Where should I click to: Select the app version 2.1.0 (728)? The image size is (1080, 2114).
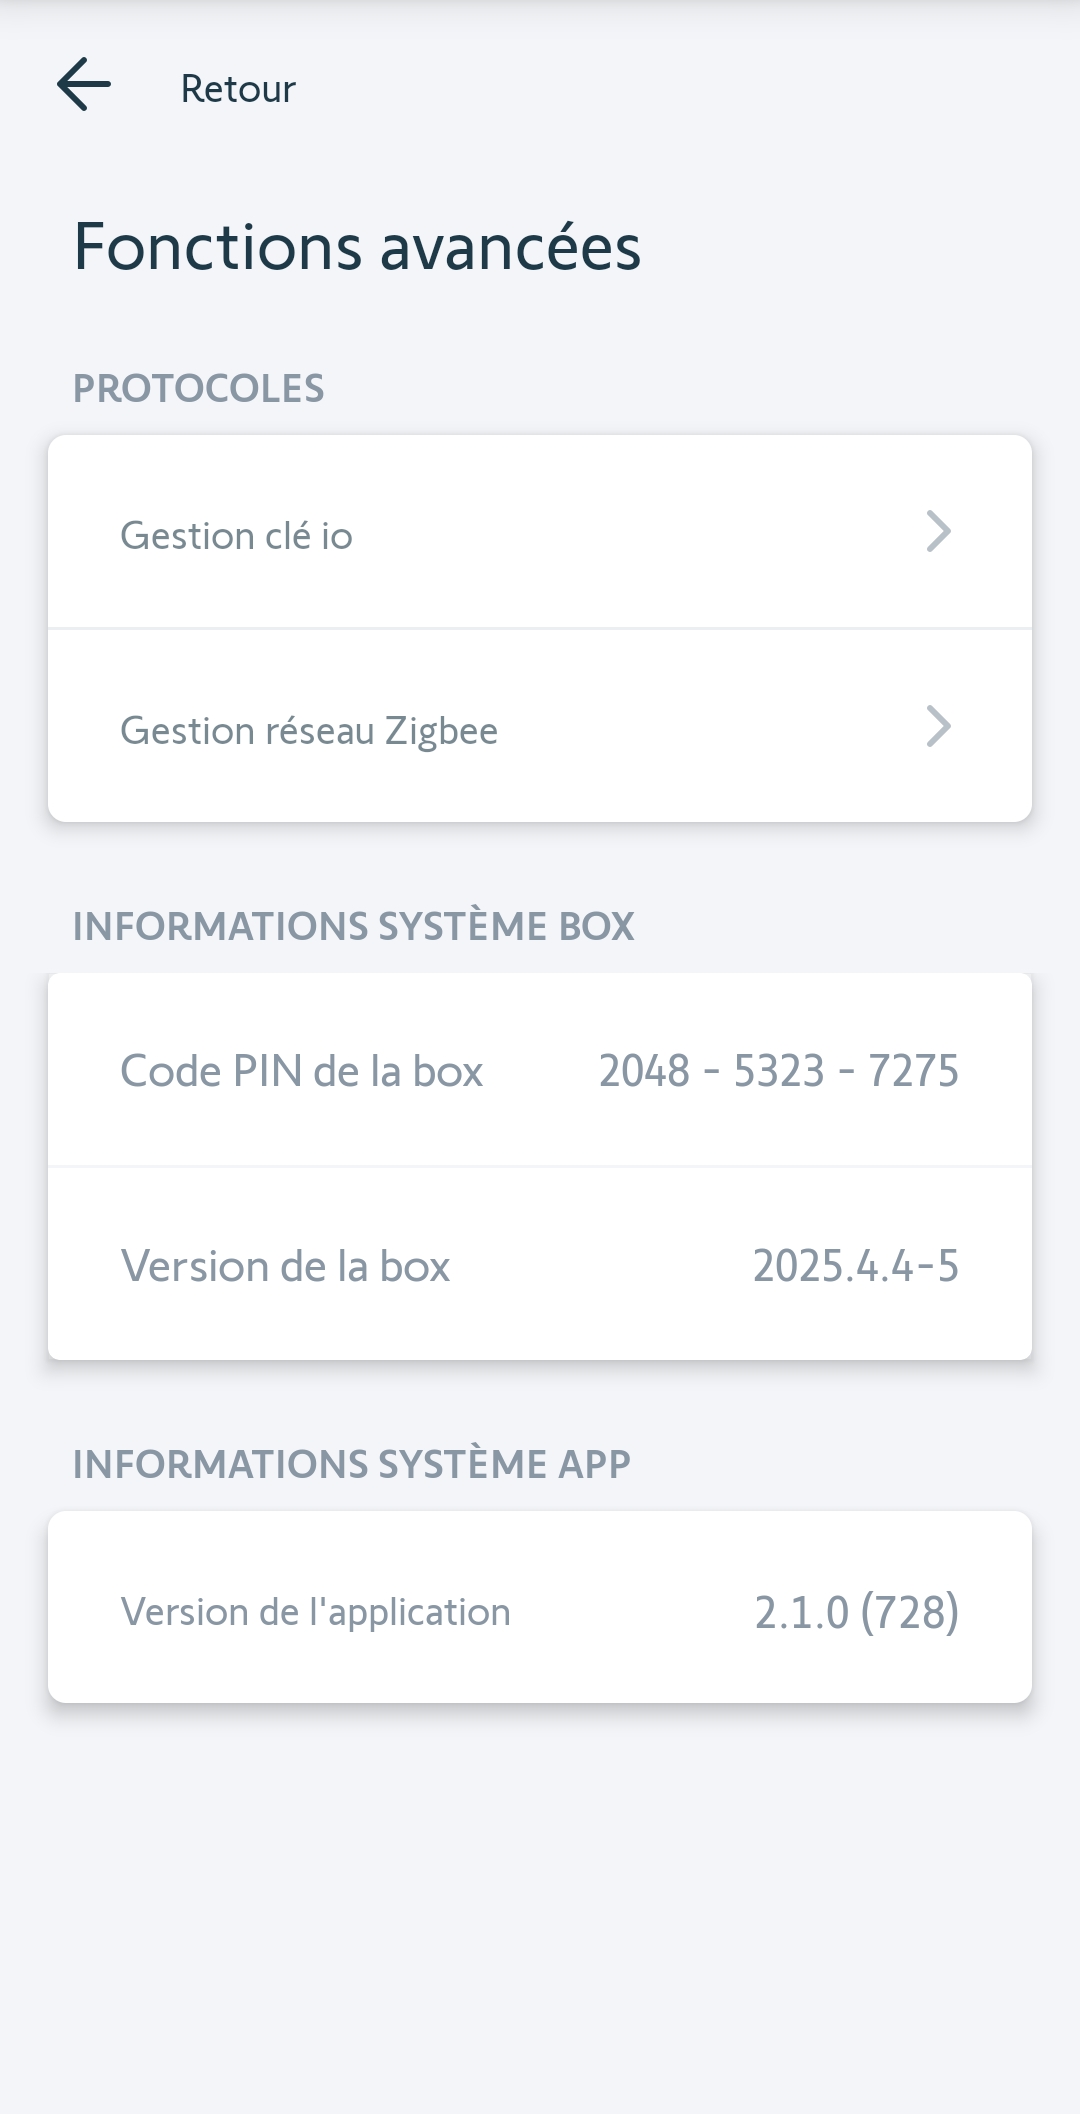856,1612
